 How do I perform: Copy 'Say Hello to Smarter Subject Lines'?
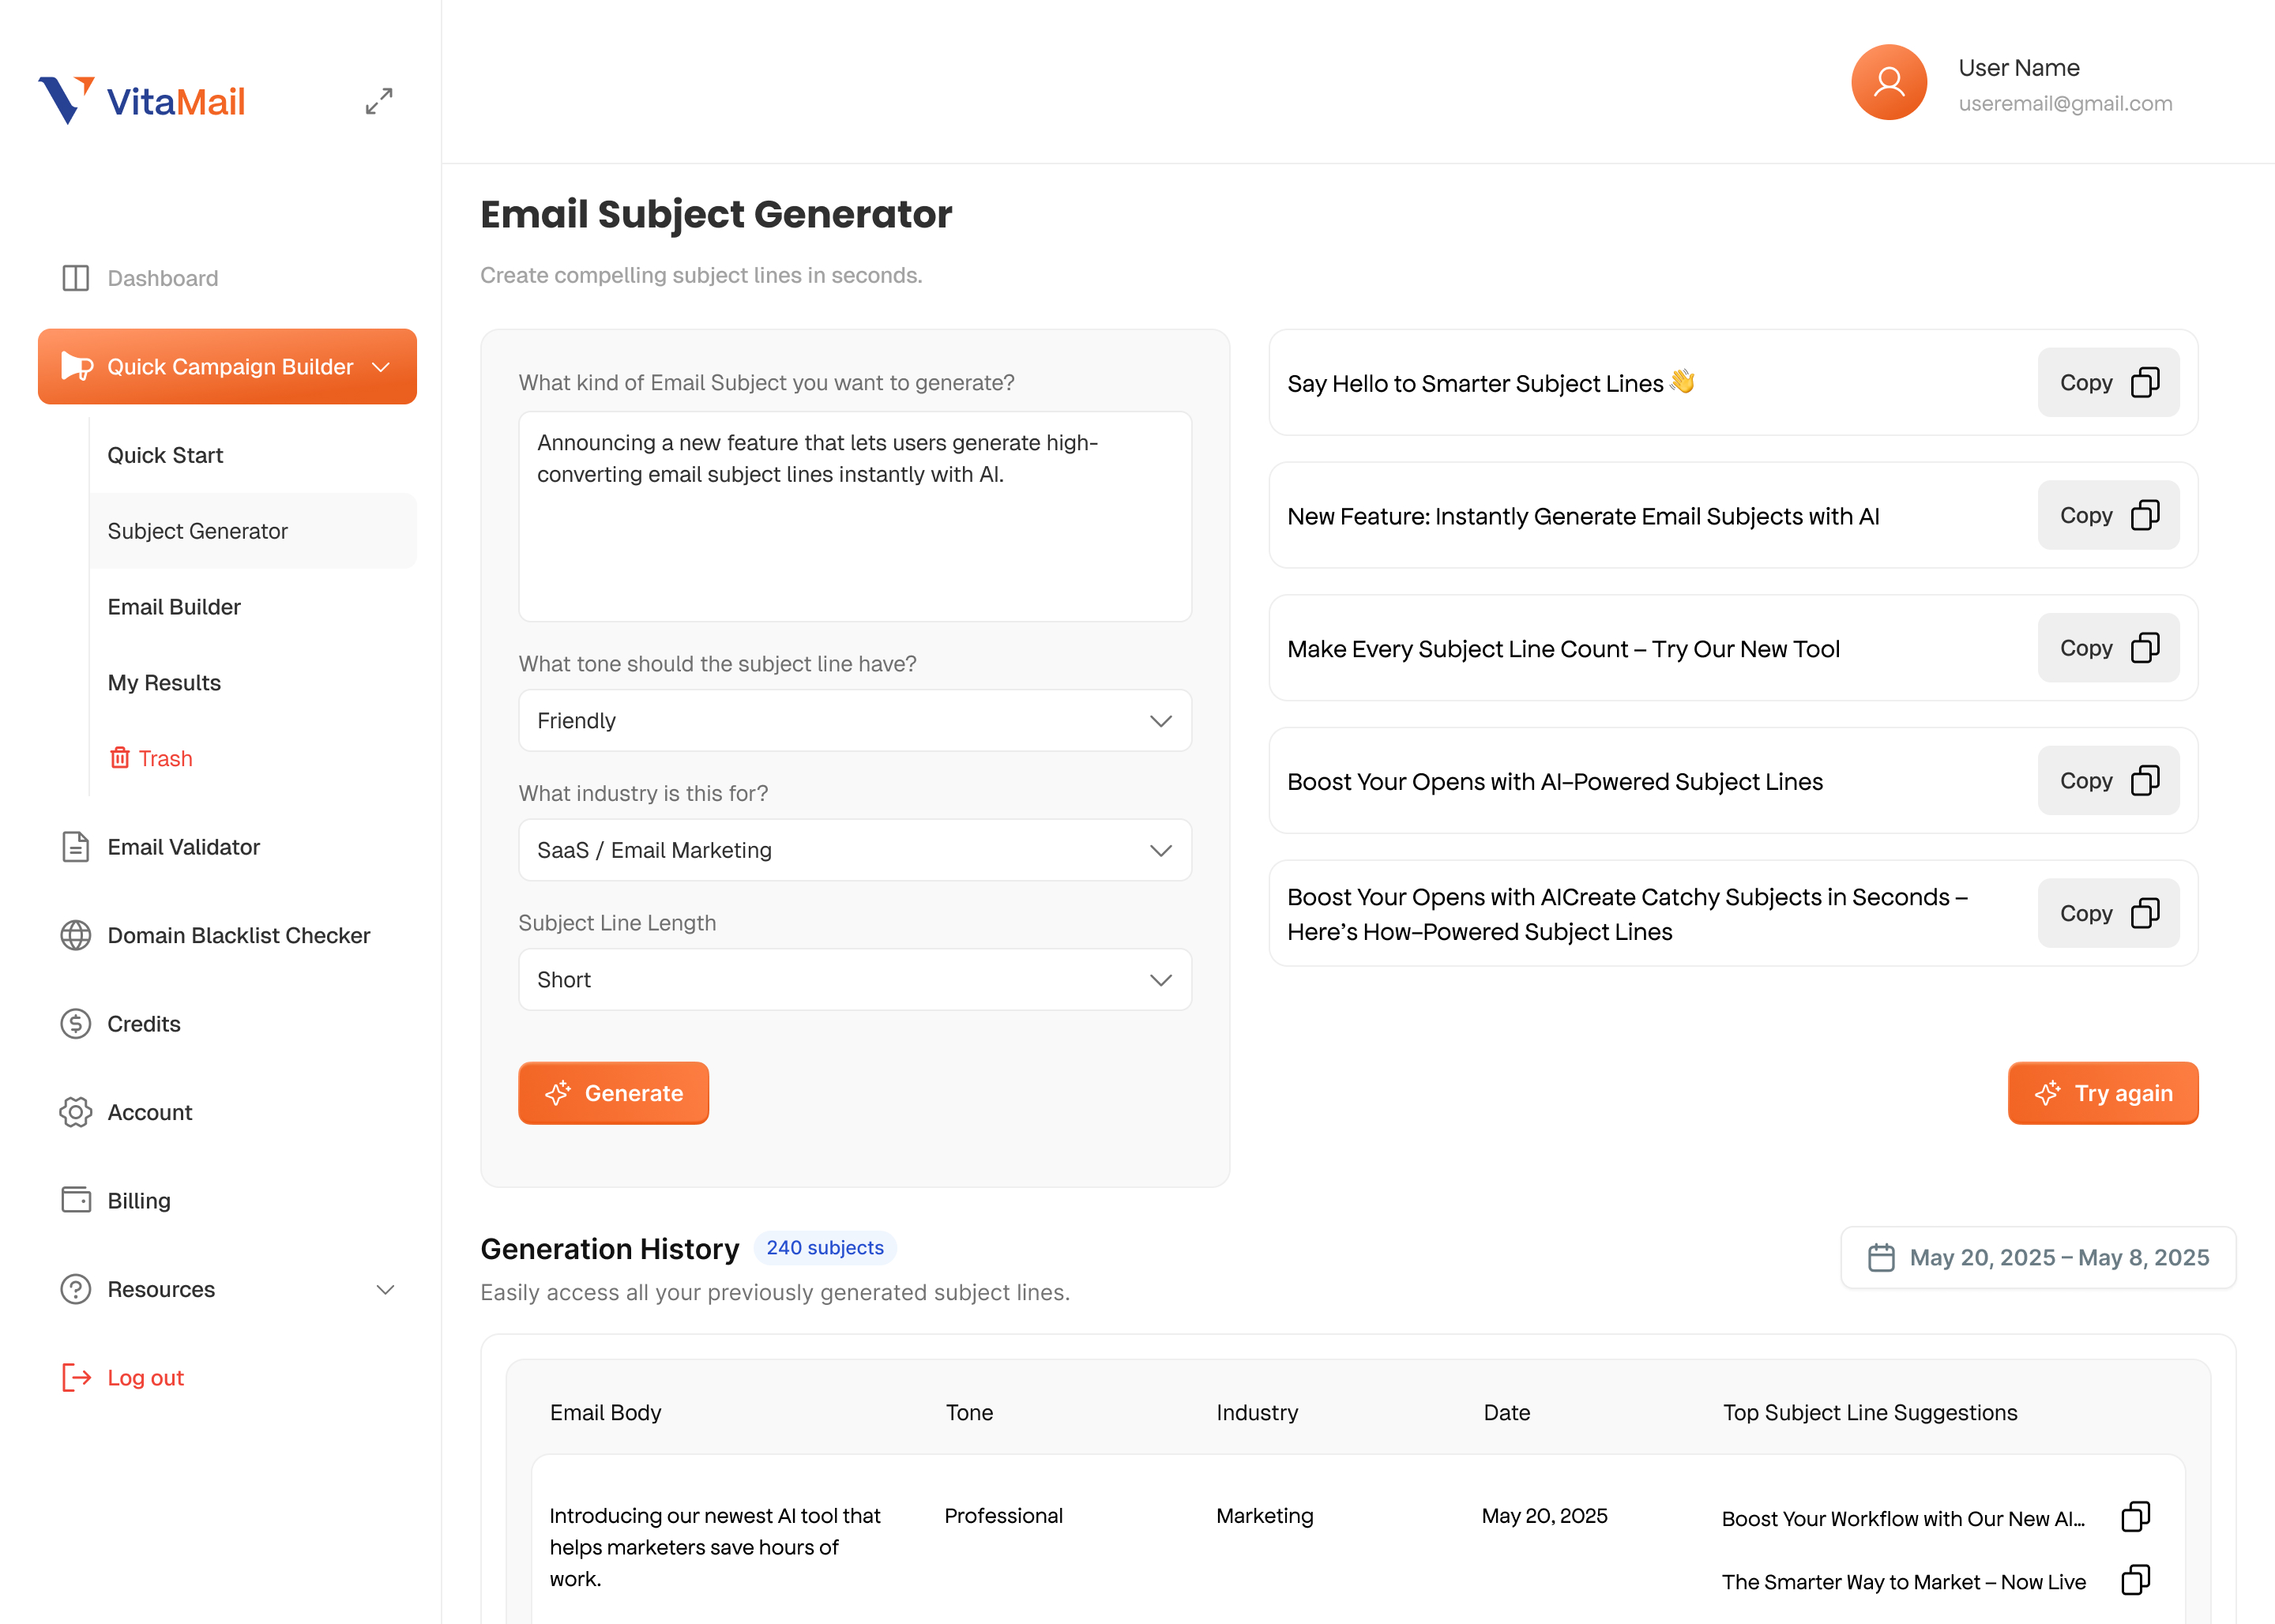[2108, 382]
